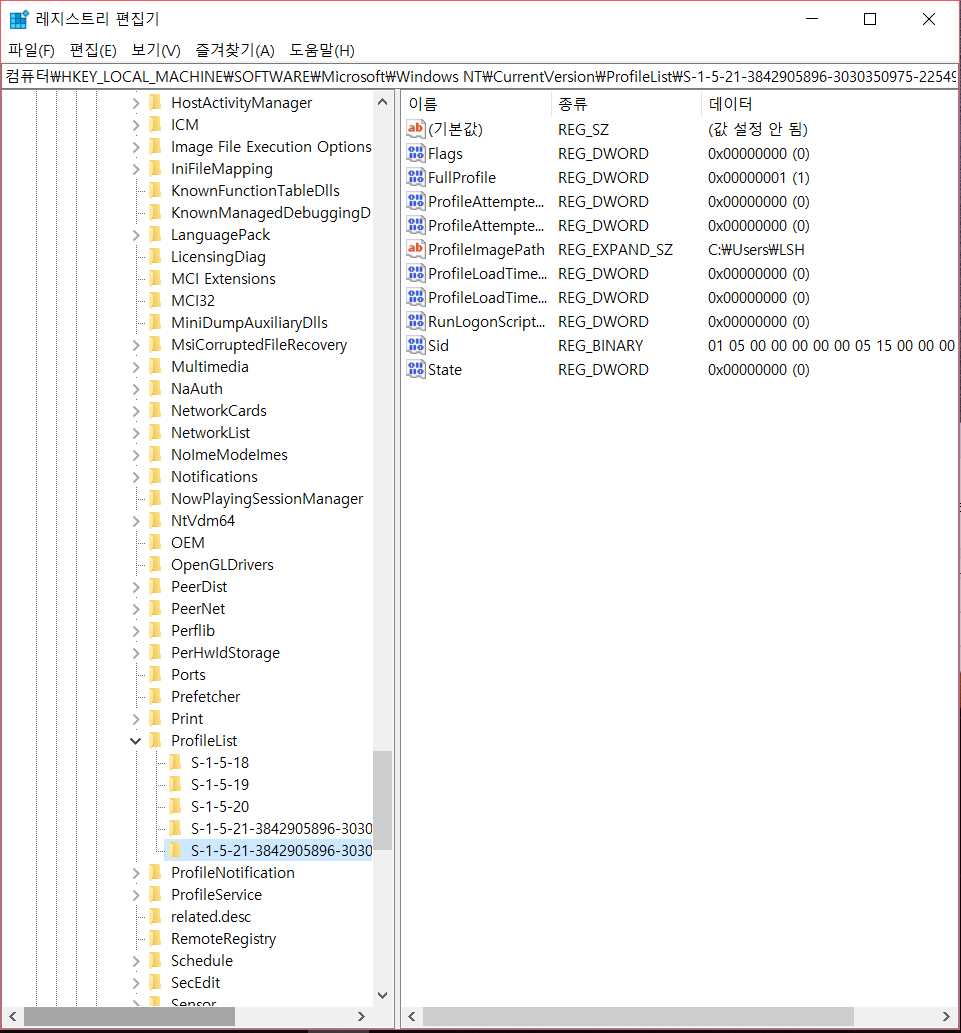Select the PeerDist registry key
Image resolution: width=961 pixels, height=1033 pixels.
(199, 586)
